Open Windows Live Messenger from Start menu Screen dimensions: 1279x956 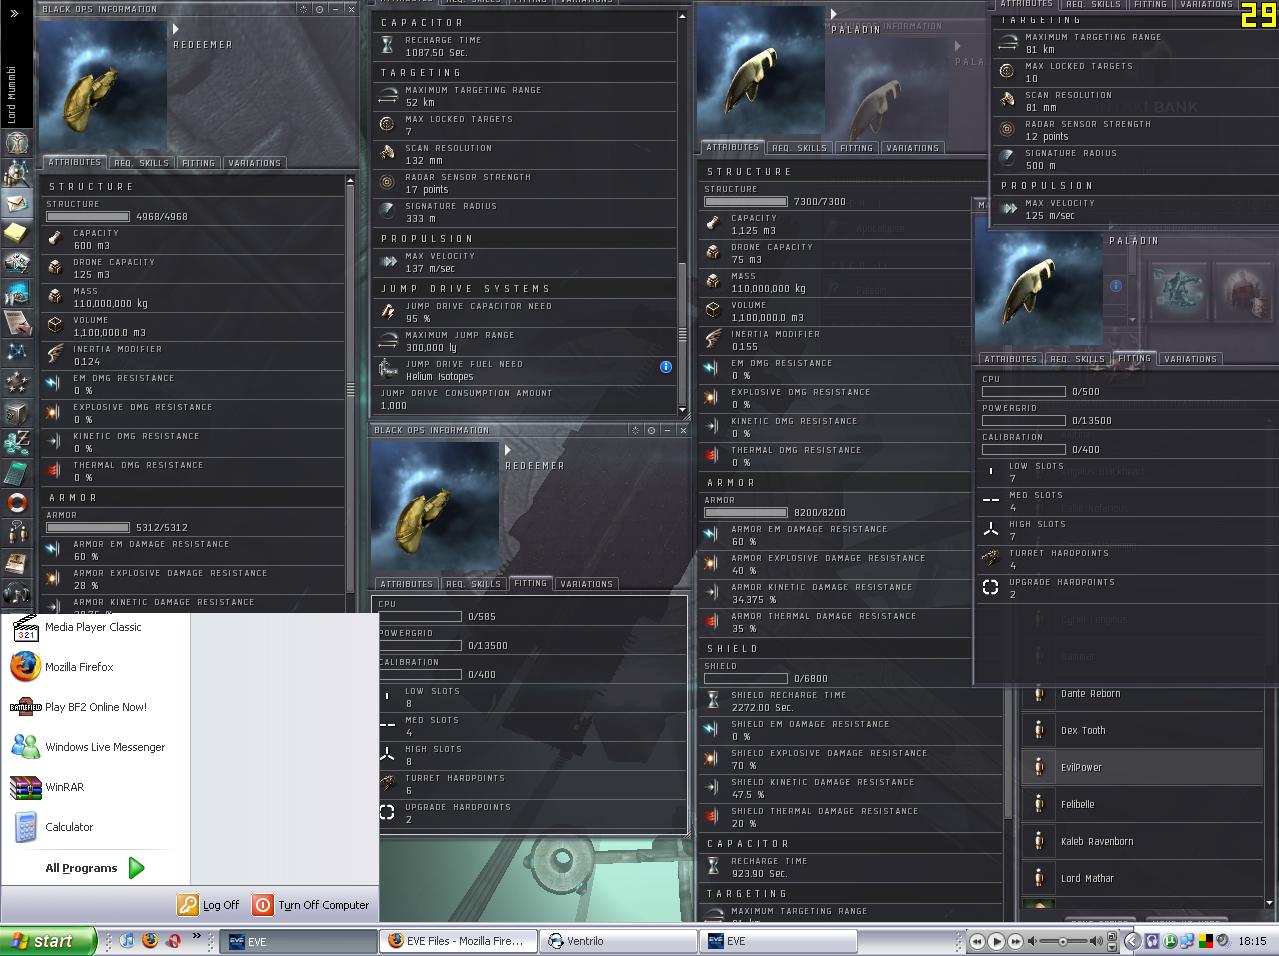[96, 747]
